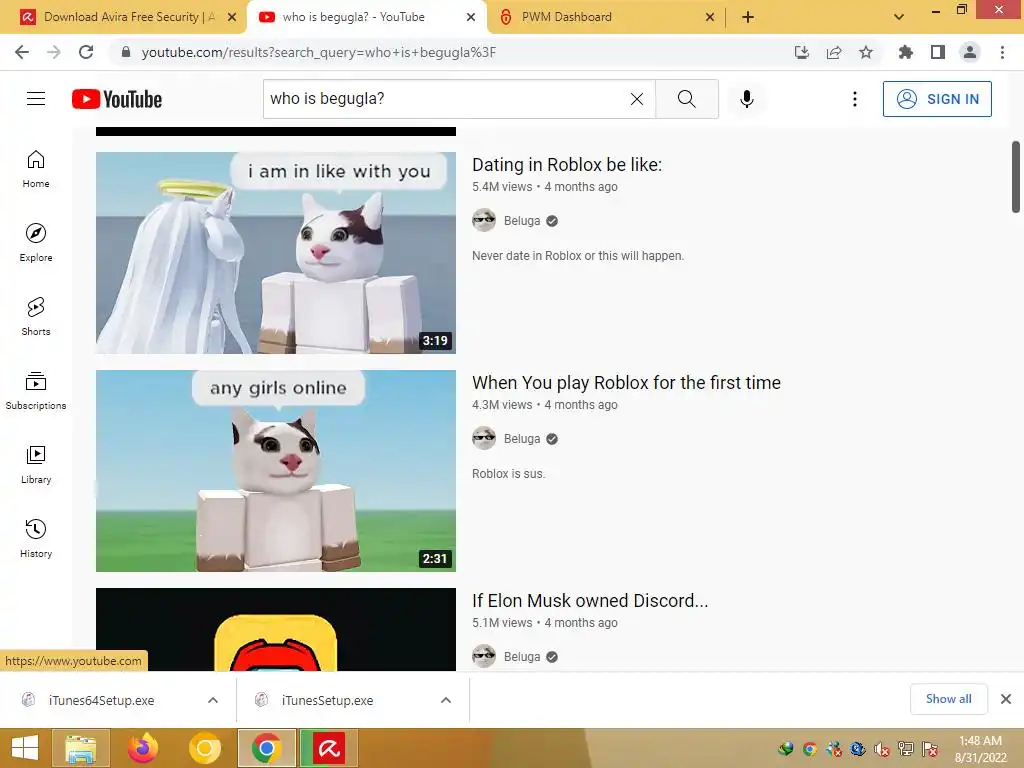The height and width of the screenshot is (768, 1024).
Task: Open Shorts in the sidebar
Action: click(36, 317)
